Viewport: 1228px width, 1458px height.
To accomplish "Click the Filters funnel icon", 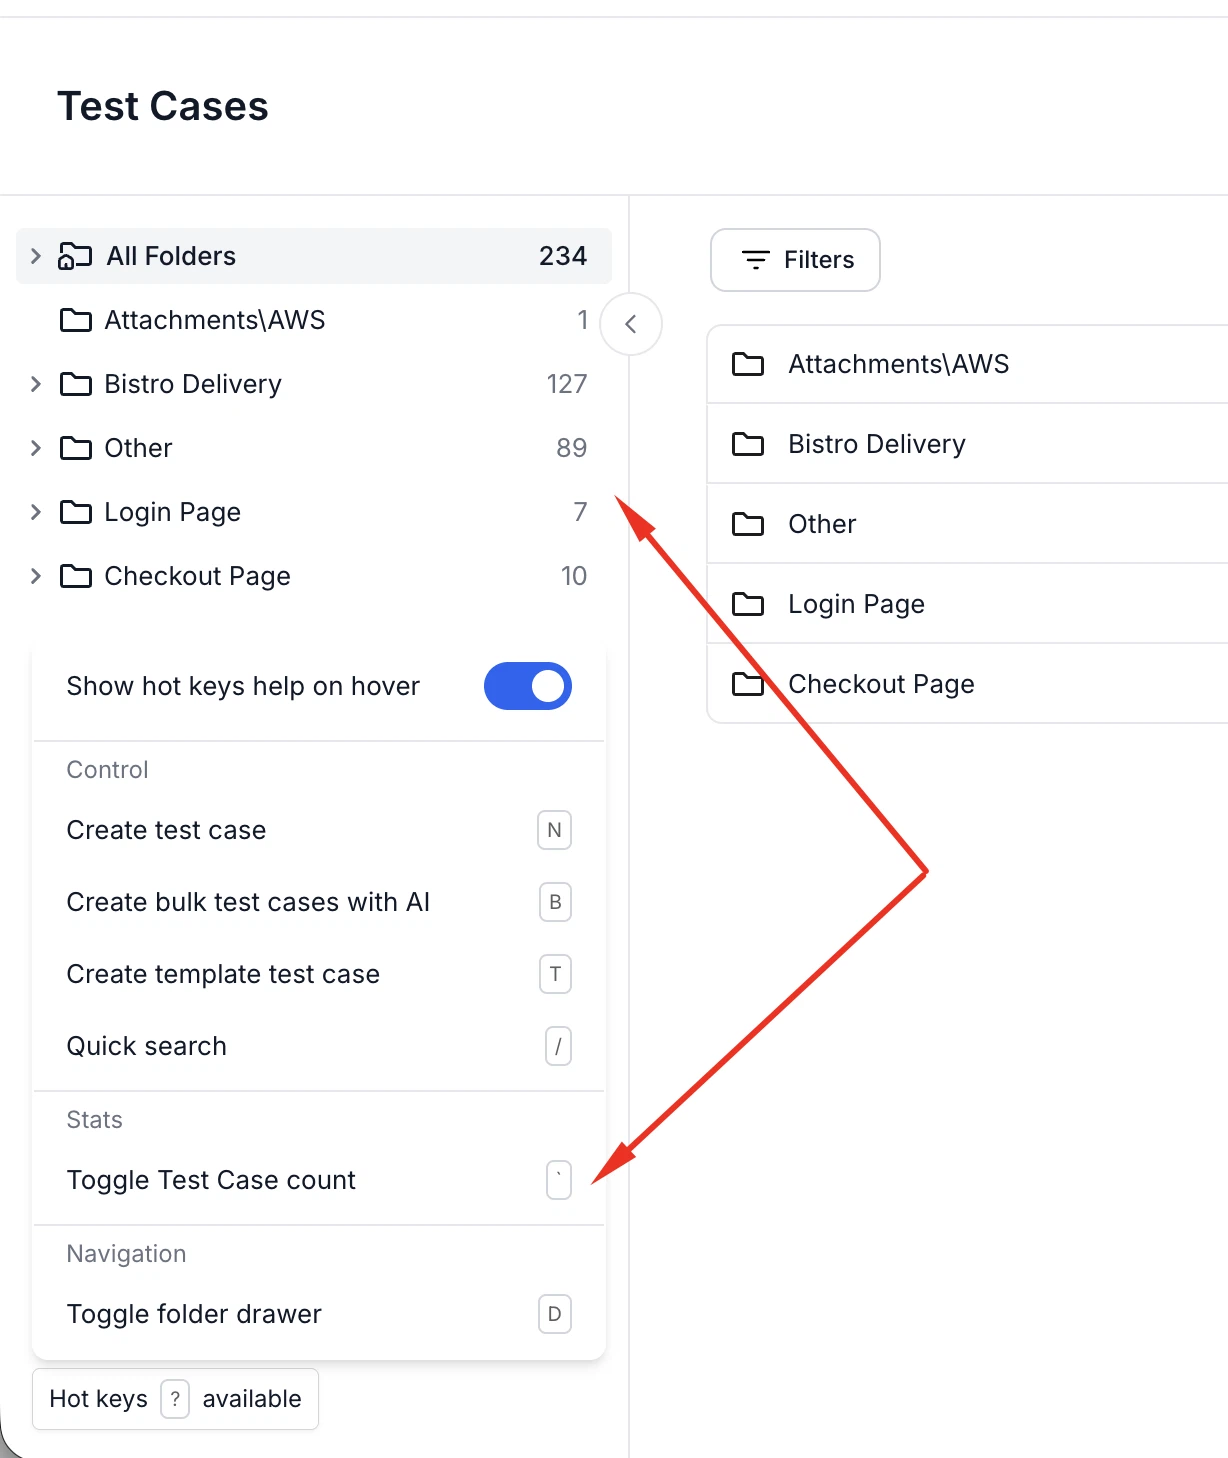I will tap(755, 260).
